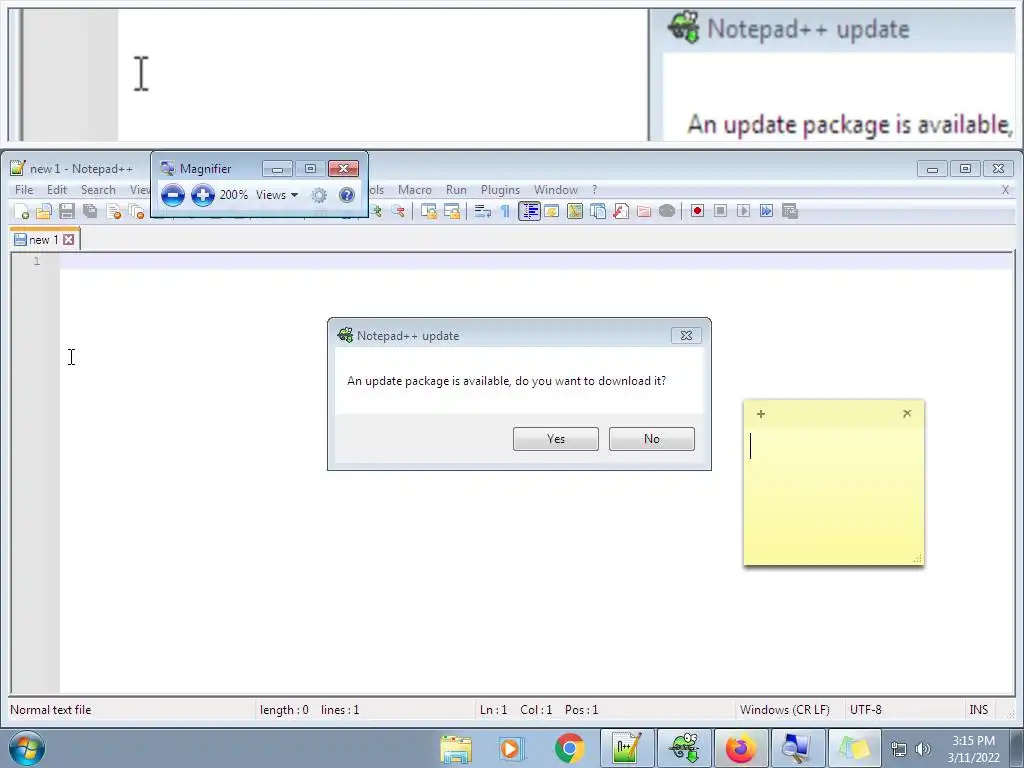Click line 1 in the Notepad++ editor
This screenshot has width=1024, height=768.
[x=536, y=261]
